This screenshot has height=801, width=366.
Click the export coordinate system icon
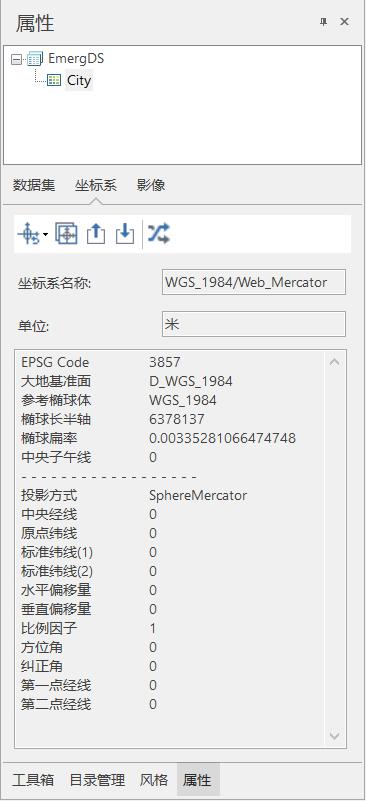(96, 234)
